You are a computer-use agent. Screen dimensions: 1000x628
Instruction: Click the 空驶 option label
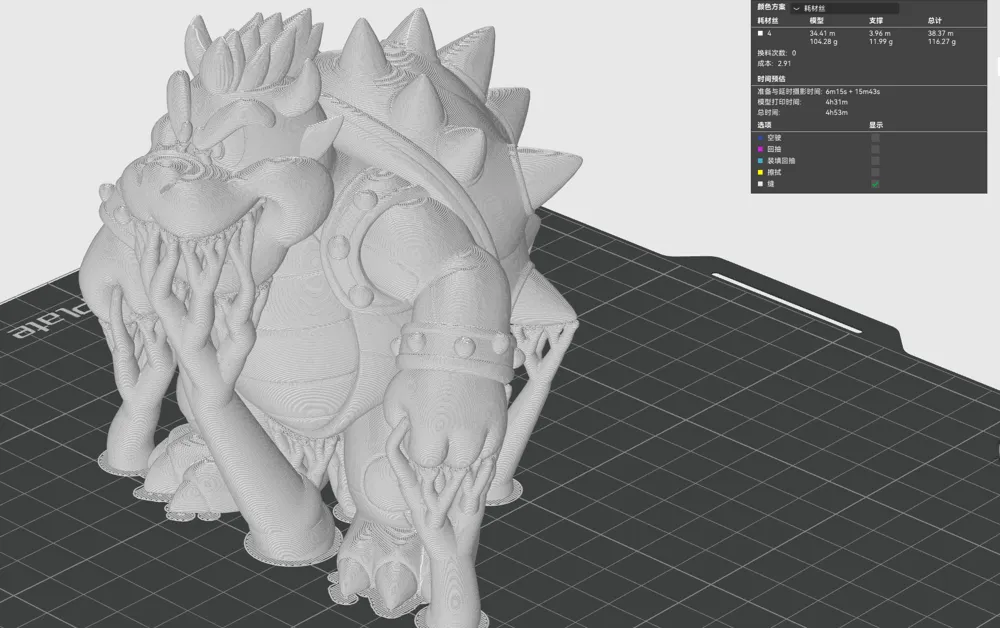pyautogui.click(x=774, y=138)
